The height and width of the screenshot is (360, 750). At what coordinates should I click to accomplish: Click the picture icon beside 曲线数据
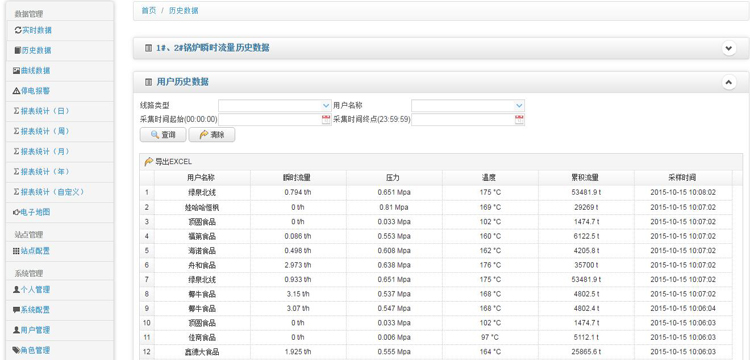[16, 70]
